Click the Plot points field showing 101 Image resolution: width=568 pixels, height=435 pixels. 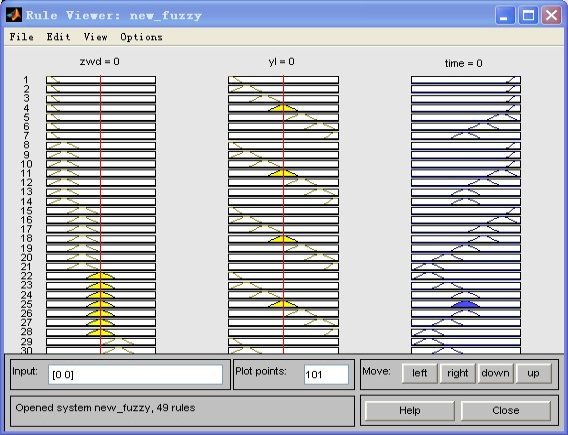pos(326,375)
